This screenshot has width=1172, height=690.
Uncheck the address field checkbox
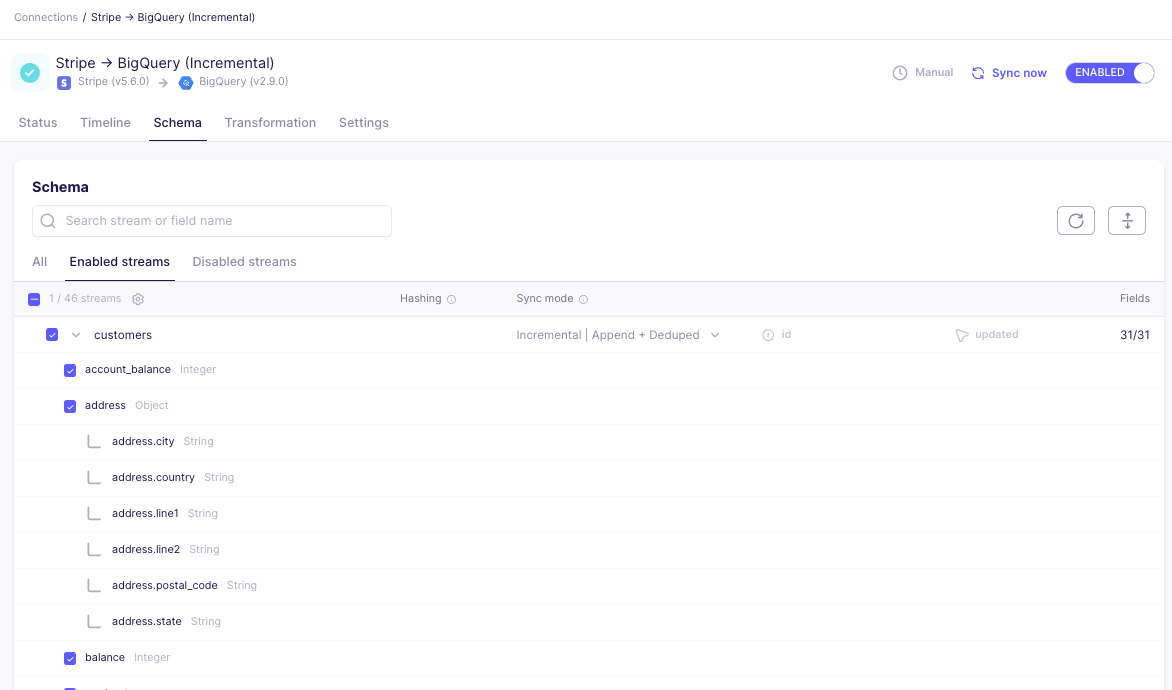70,406
